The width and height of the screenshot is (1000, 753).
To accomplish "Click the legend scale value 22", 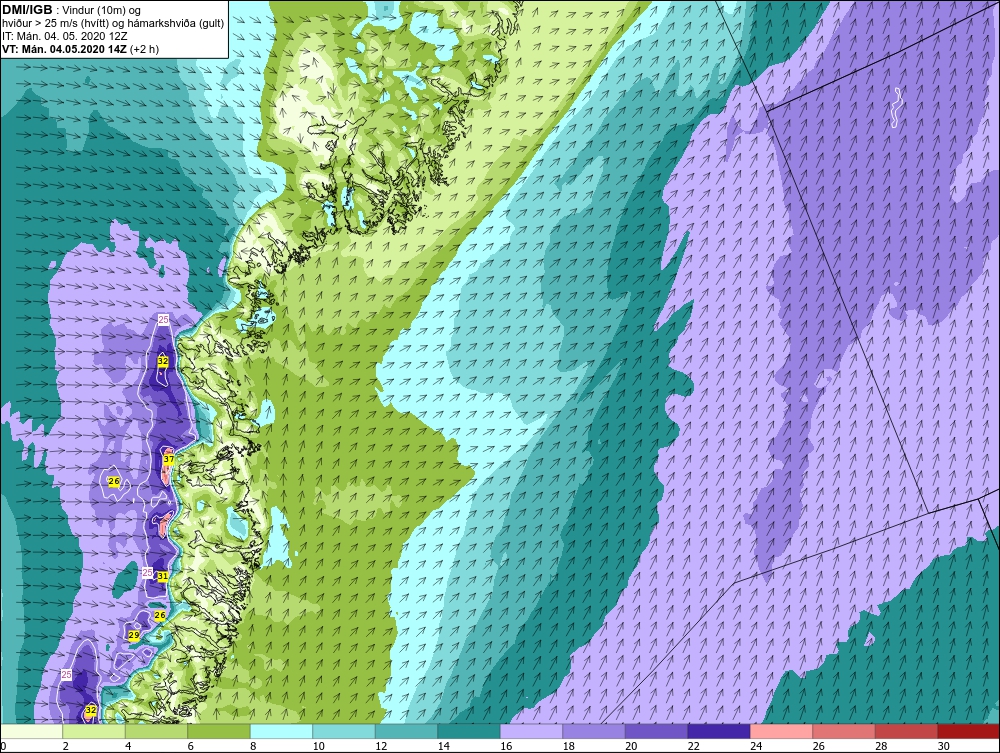I will pos(693,746).
